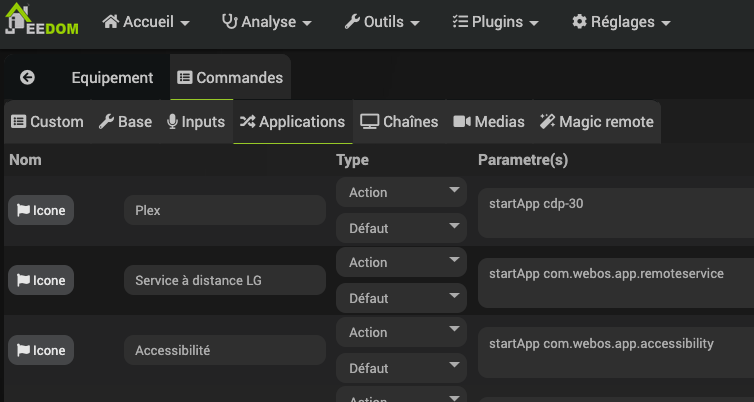Open the Plugins menu
This screenshot has width=754, height=402.
[496, 22]
